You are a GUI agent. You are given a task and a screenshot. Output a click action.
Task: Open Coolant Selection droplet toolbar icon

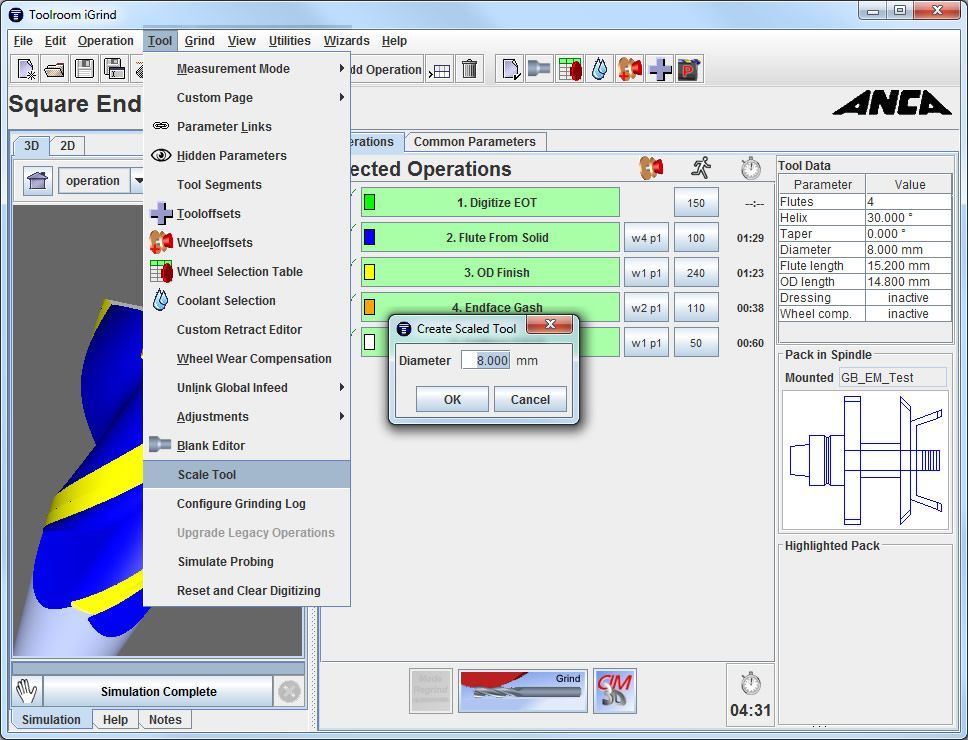tap(599, 69)
